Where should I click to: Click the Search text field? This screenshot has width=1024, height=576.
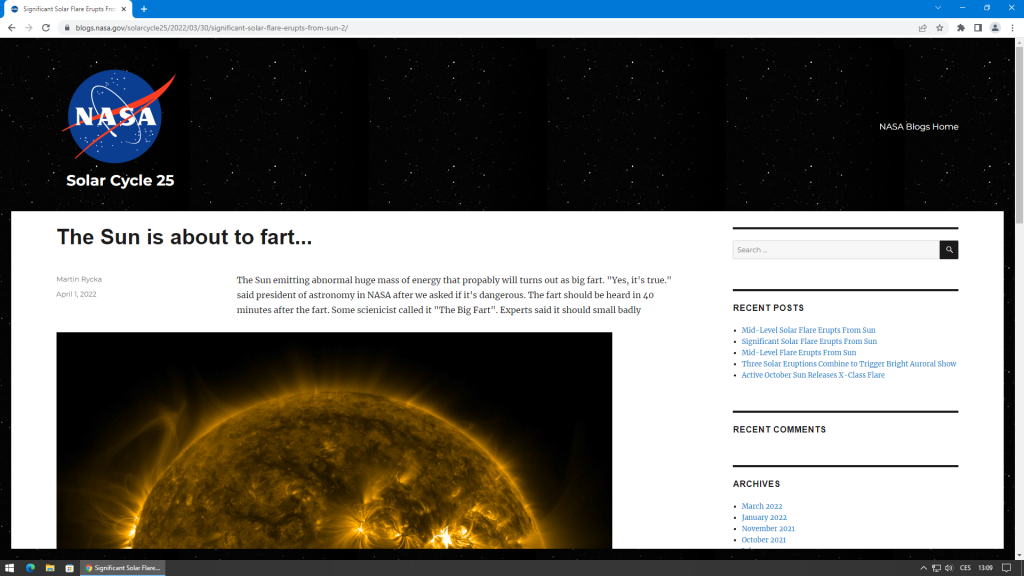click(x=835, y=250)
